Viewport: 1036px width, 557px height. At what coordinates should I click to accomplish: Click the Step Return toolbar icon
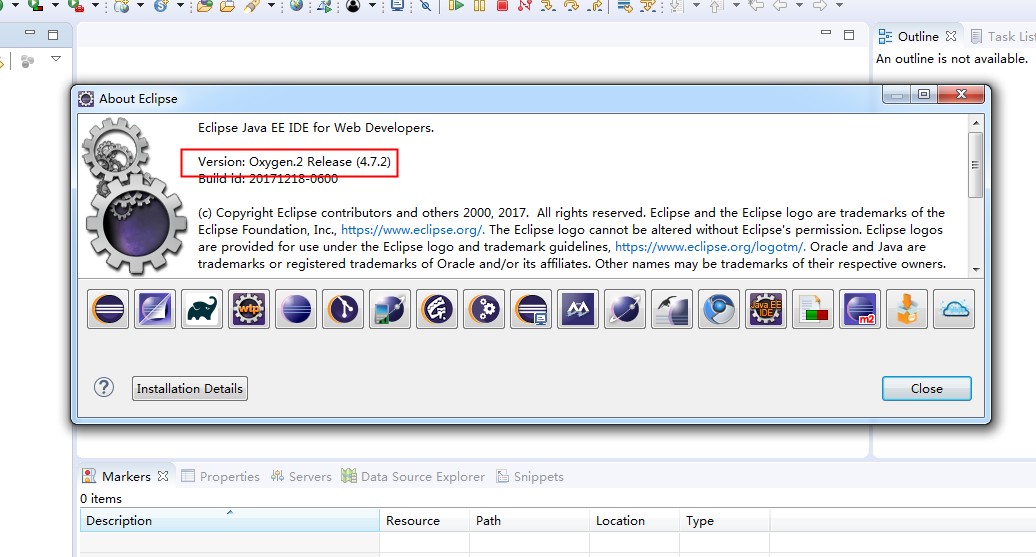pos(595,5)
